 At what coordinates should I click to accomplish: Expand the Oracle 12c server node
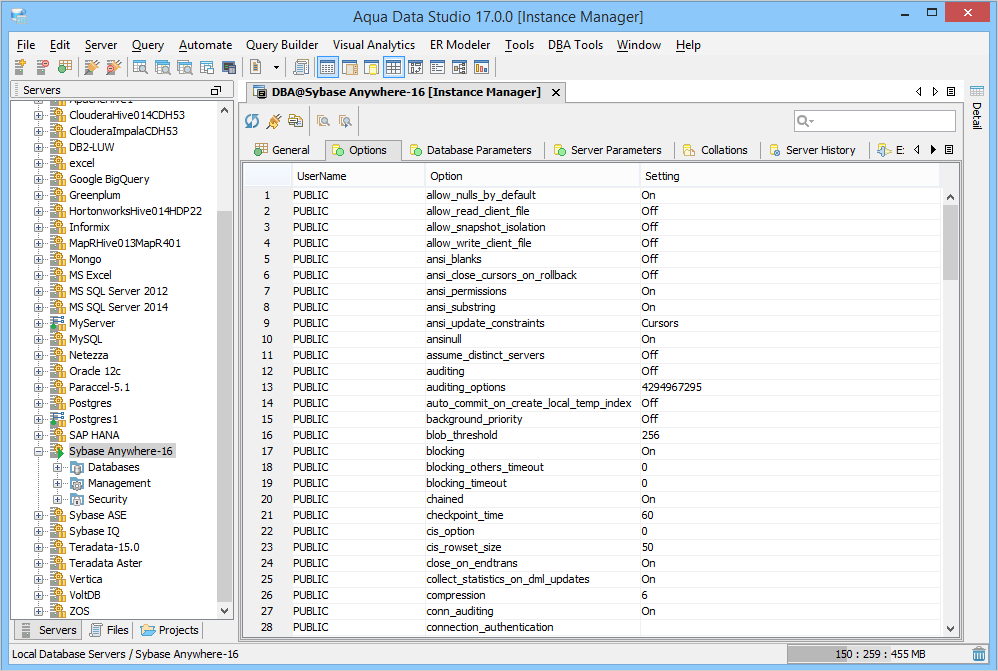pyautogui.click(x=39, y=371)
